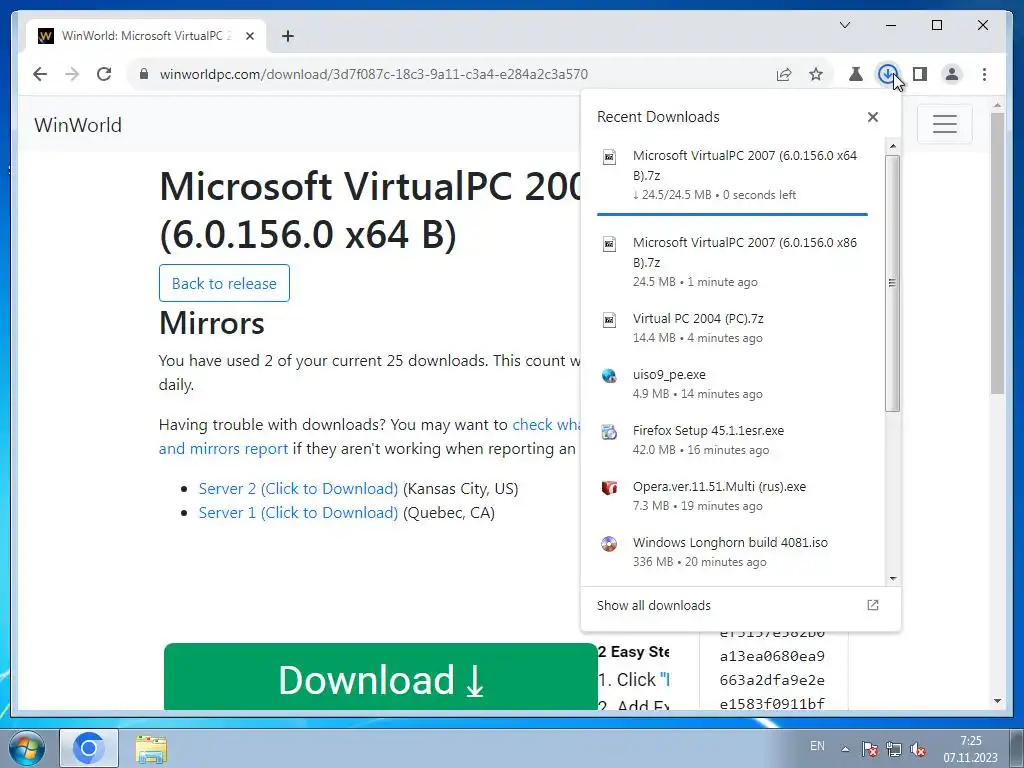Viewport: 1024px width, 768px height.
Task: Click the Action Center flag tray icon
Action: pos(869,749)
